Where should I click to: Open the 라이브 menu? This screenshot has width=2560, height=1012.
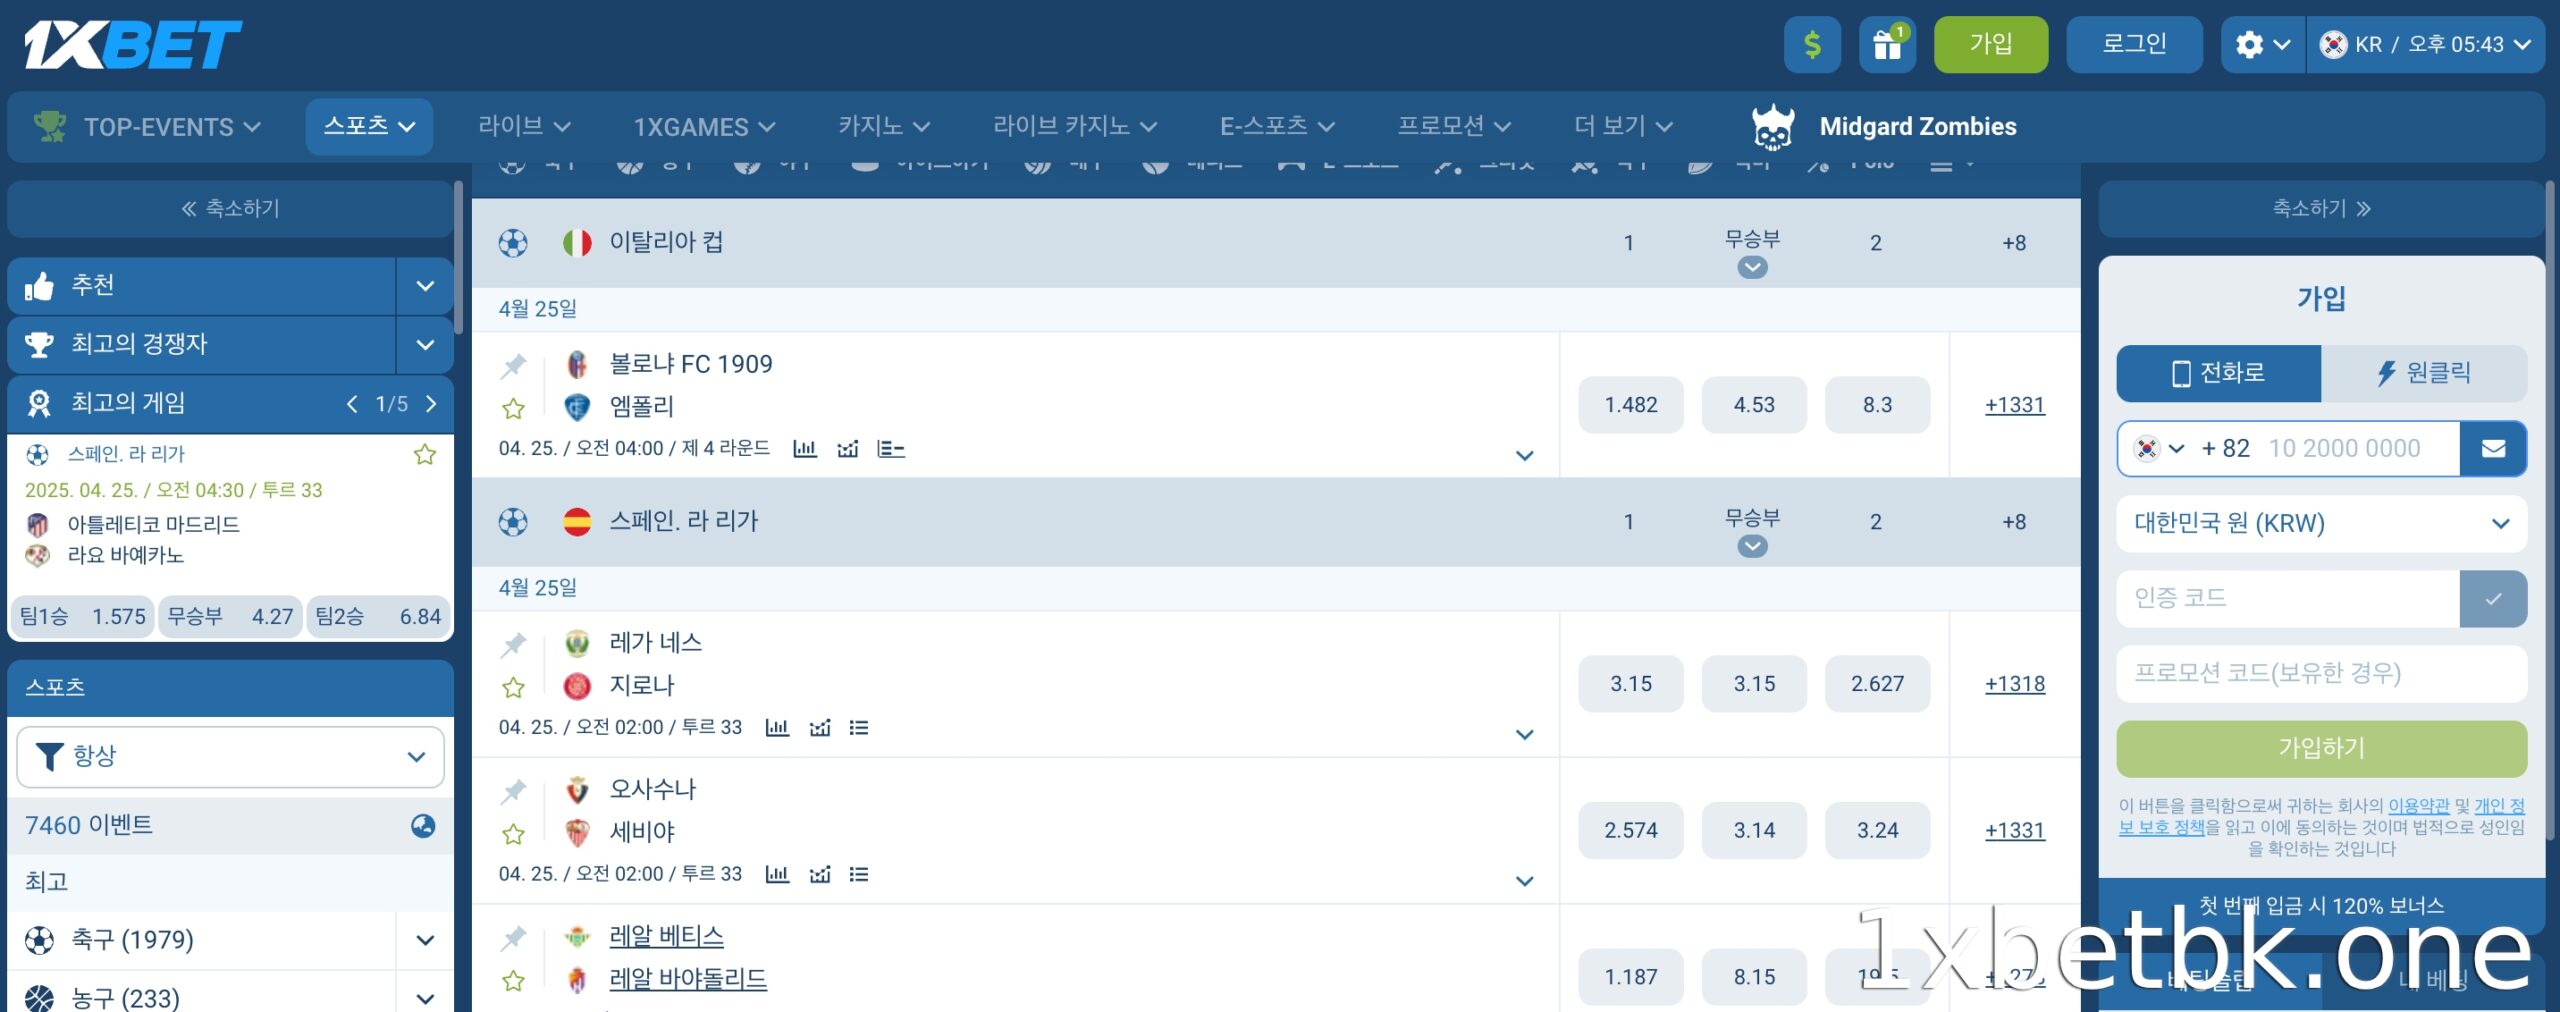tap(524, 127)
